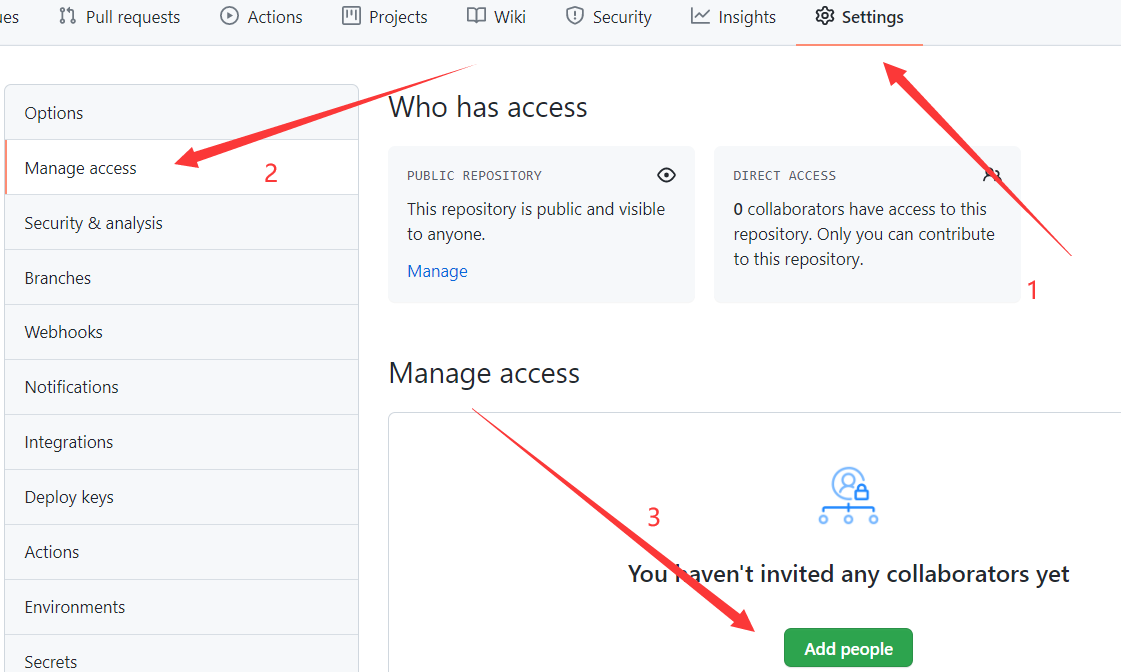Open Actions in the settings sidebar
This screenshot has width=1121, height=672.
182,553
